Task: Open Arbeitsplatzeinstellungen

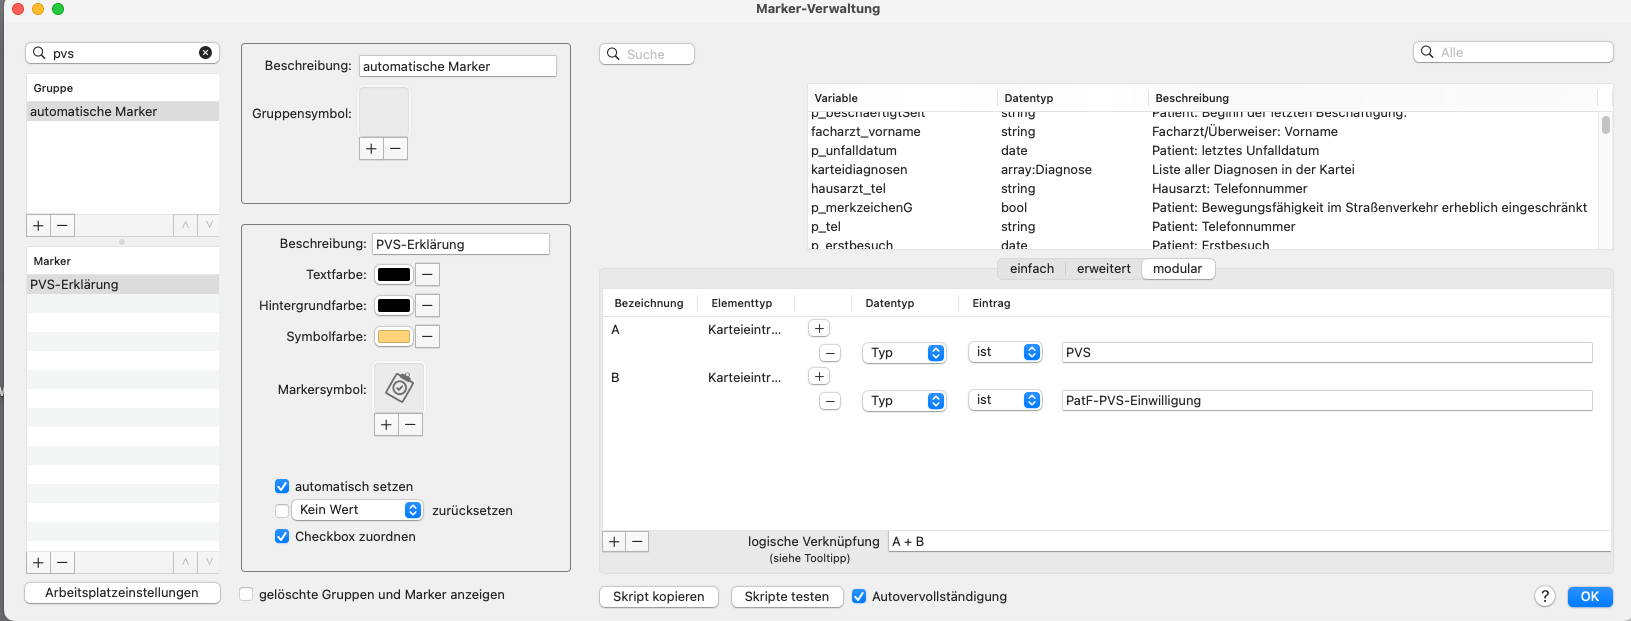Action: (x=122, y=593)
